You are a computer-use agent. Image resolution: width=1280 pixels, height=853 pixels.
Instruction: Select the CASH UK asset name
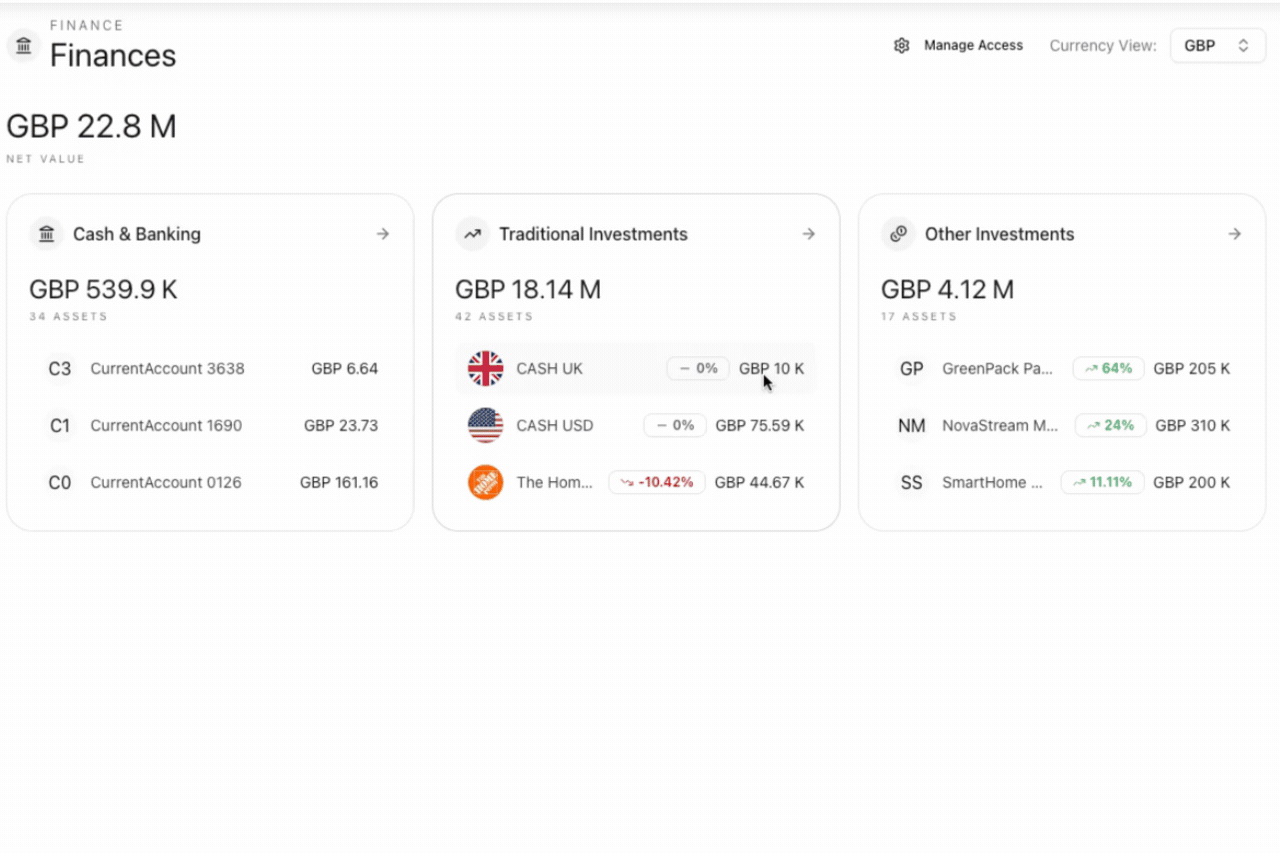[x=550, y=369]
